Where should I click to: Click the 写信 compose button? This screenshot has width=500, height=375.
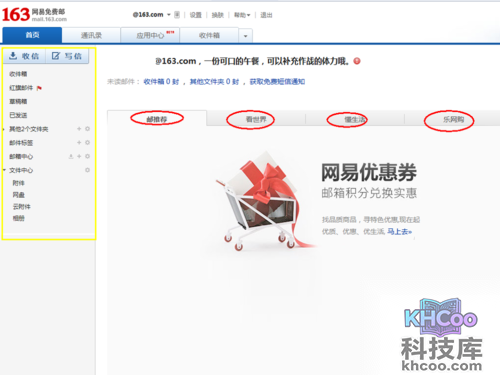pos(67,56)
